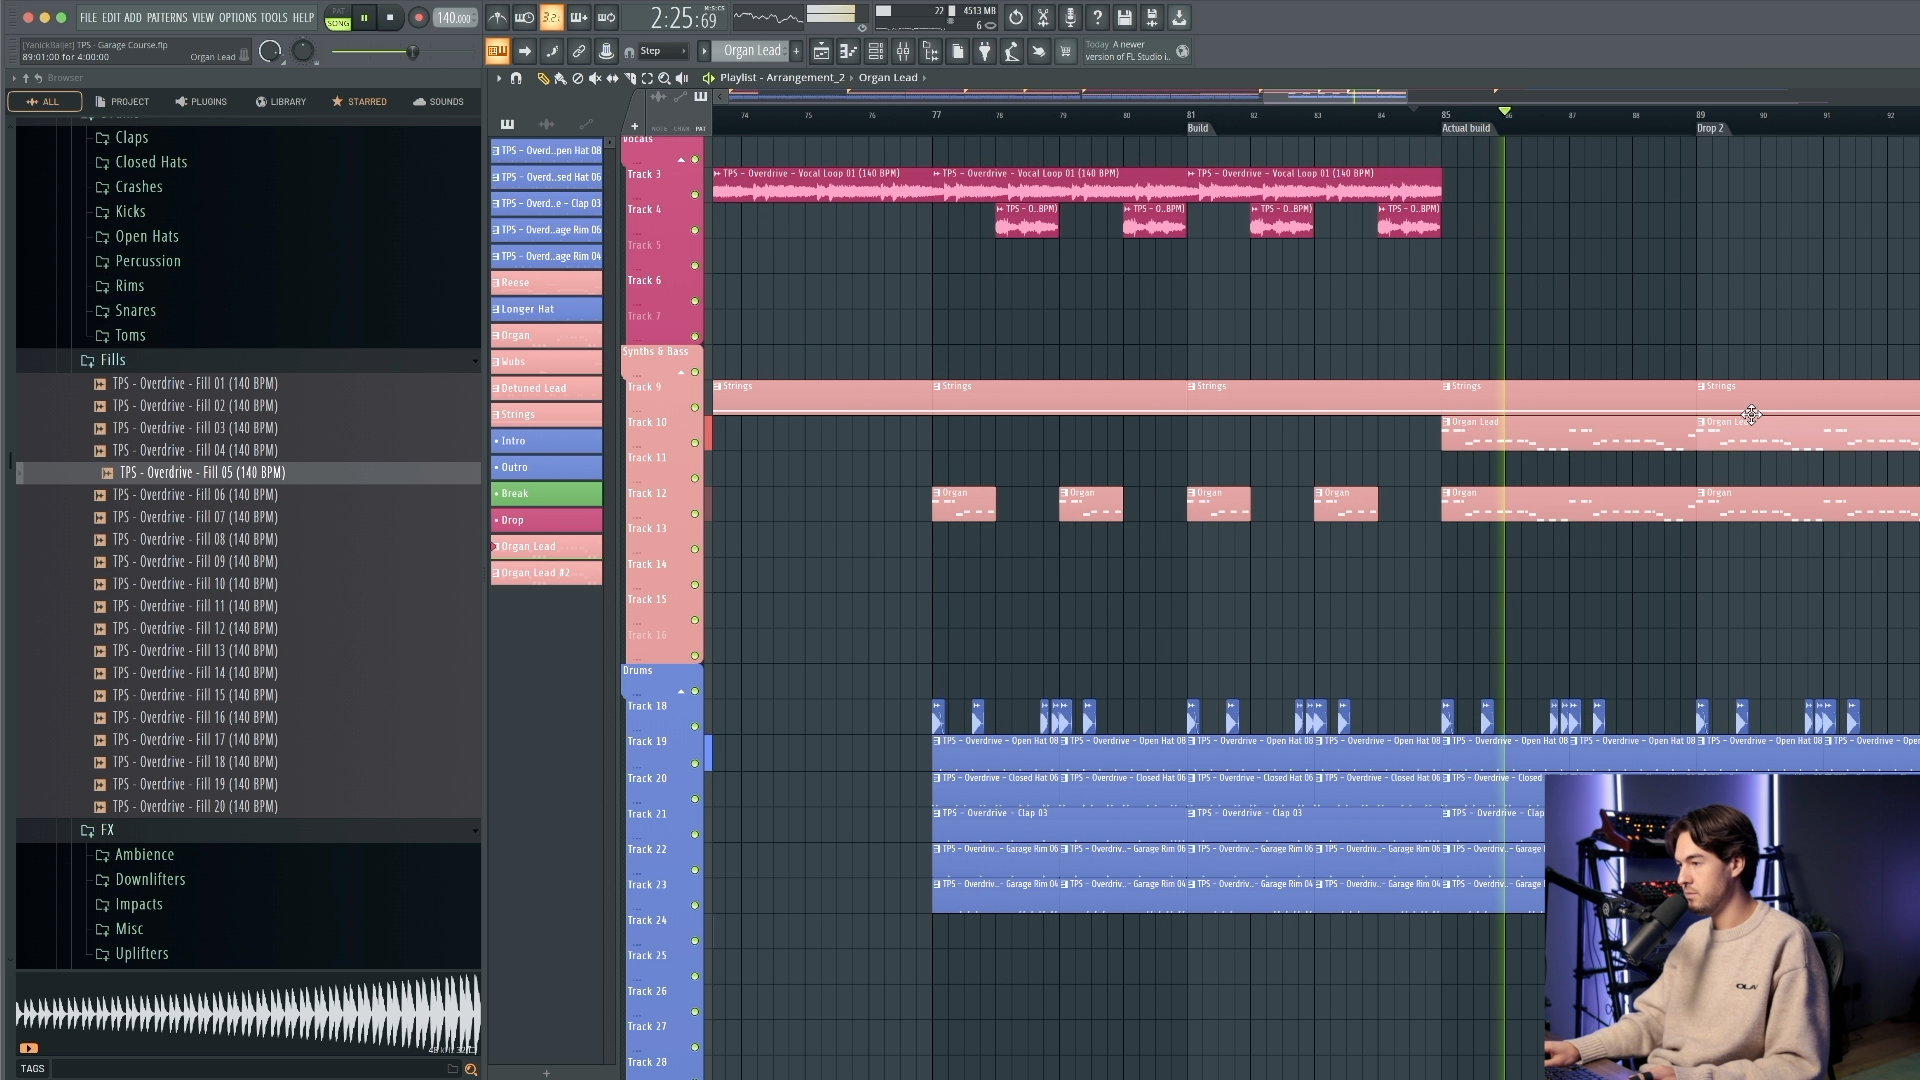The image size is (1920, 1080).
Task: Switch to the PLUGINS browser tab
Action: point(201,101)
